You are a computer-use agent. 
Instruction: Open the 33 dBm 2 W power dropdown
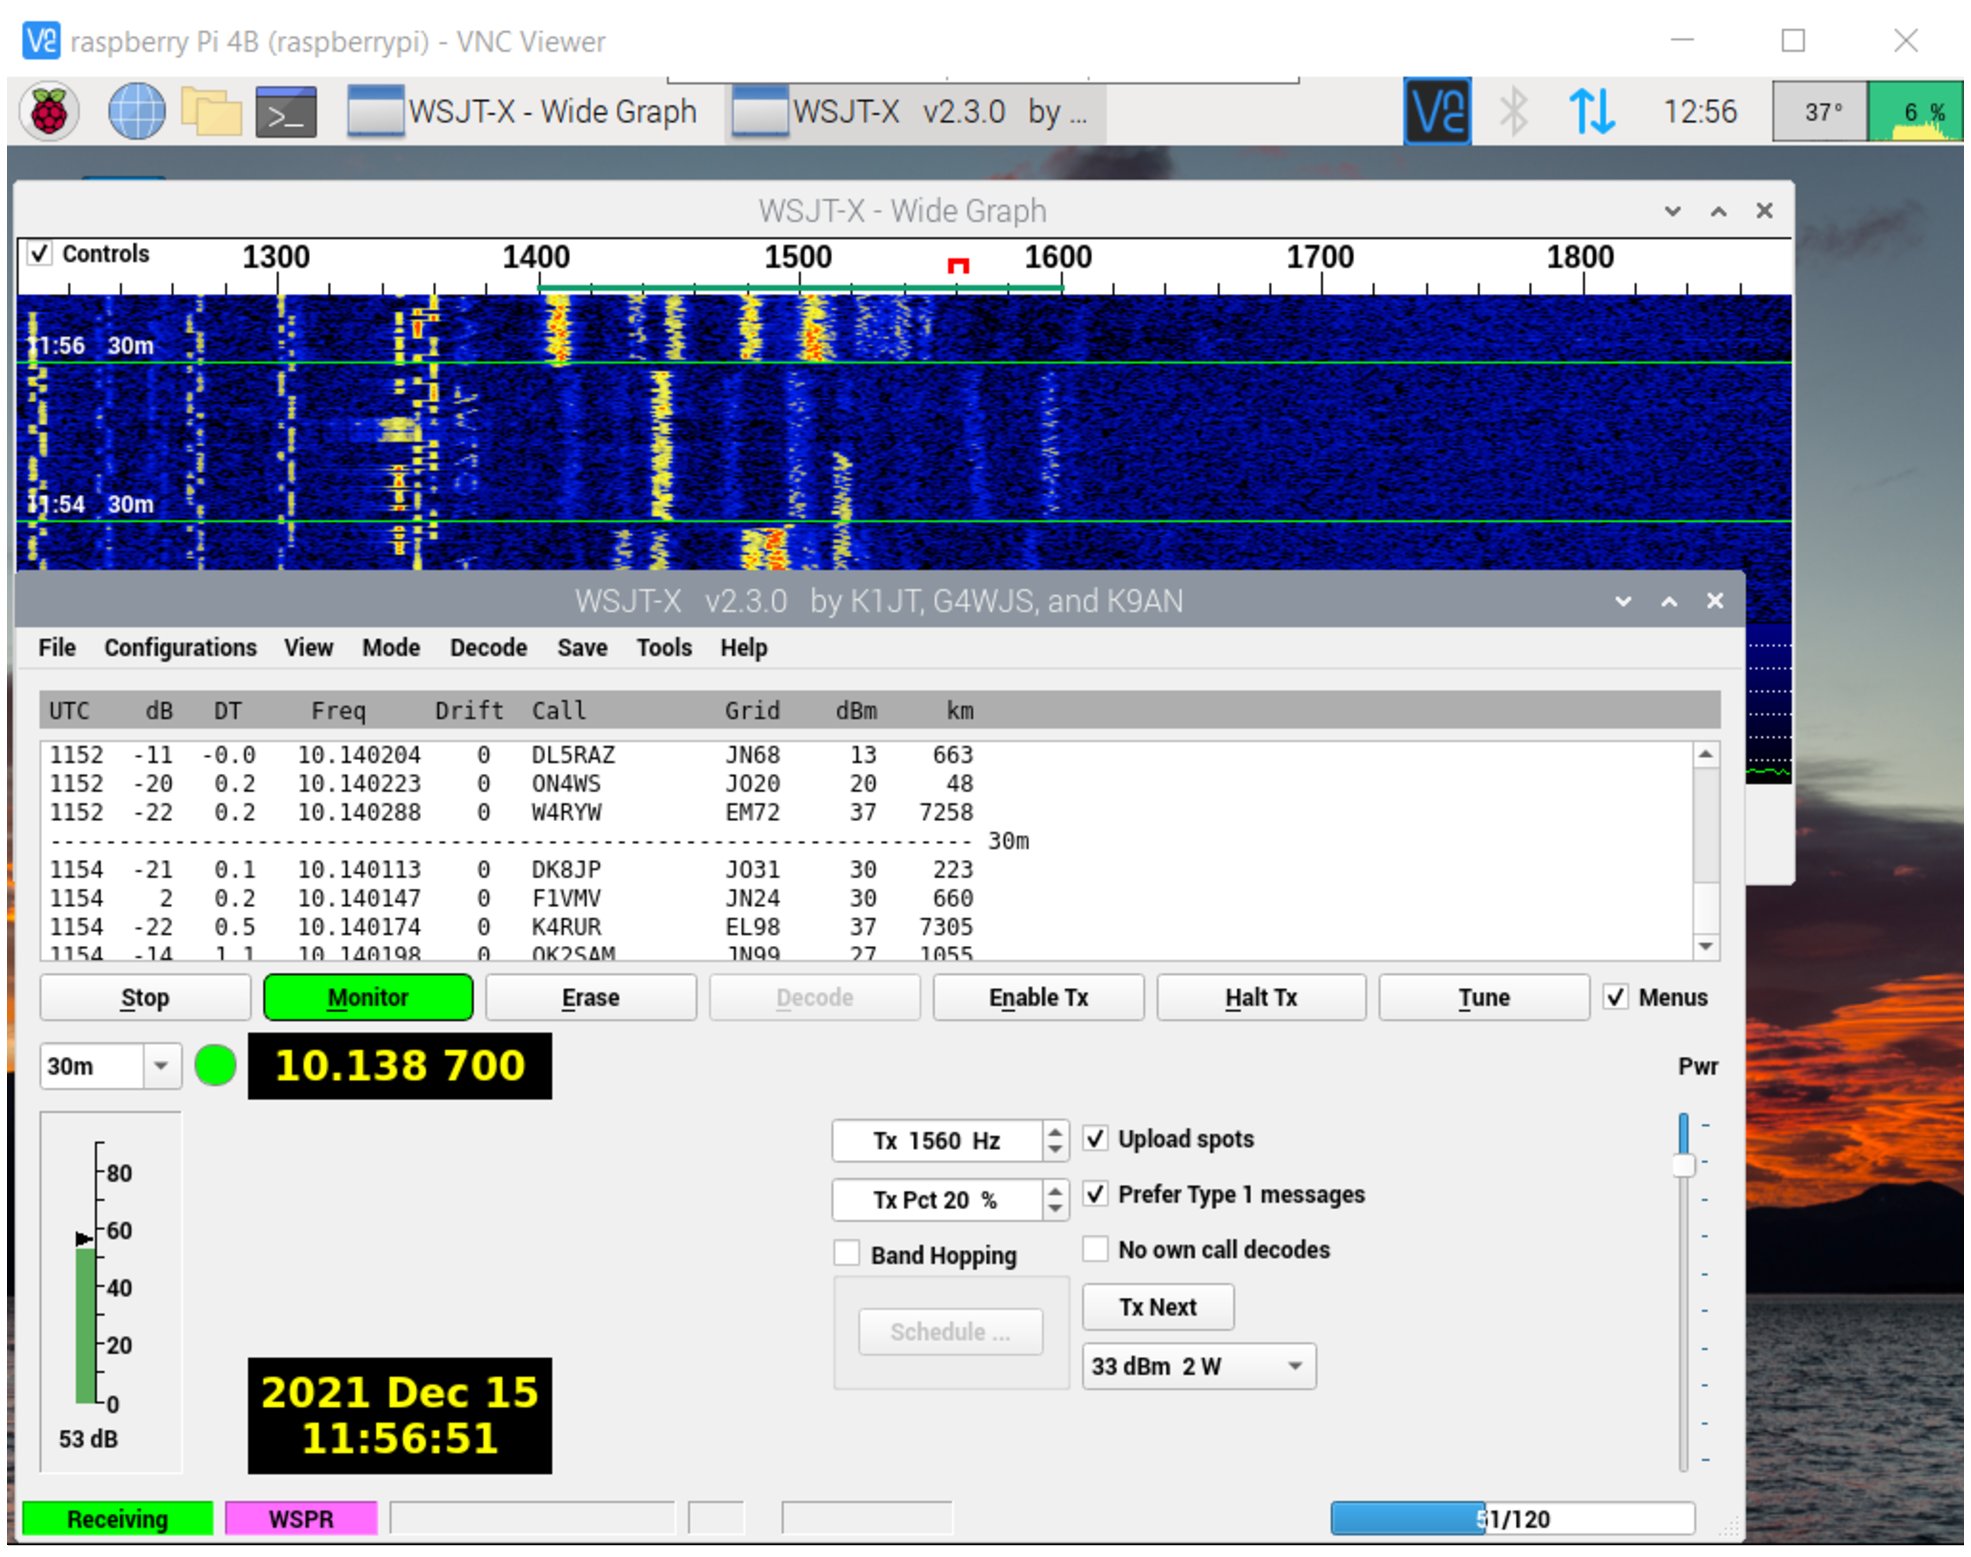coord(1199,1366)
